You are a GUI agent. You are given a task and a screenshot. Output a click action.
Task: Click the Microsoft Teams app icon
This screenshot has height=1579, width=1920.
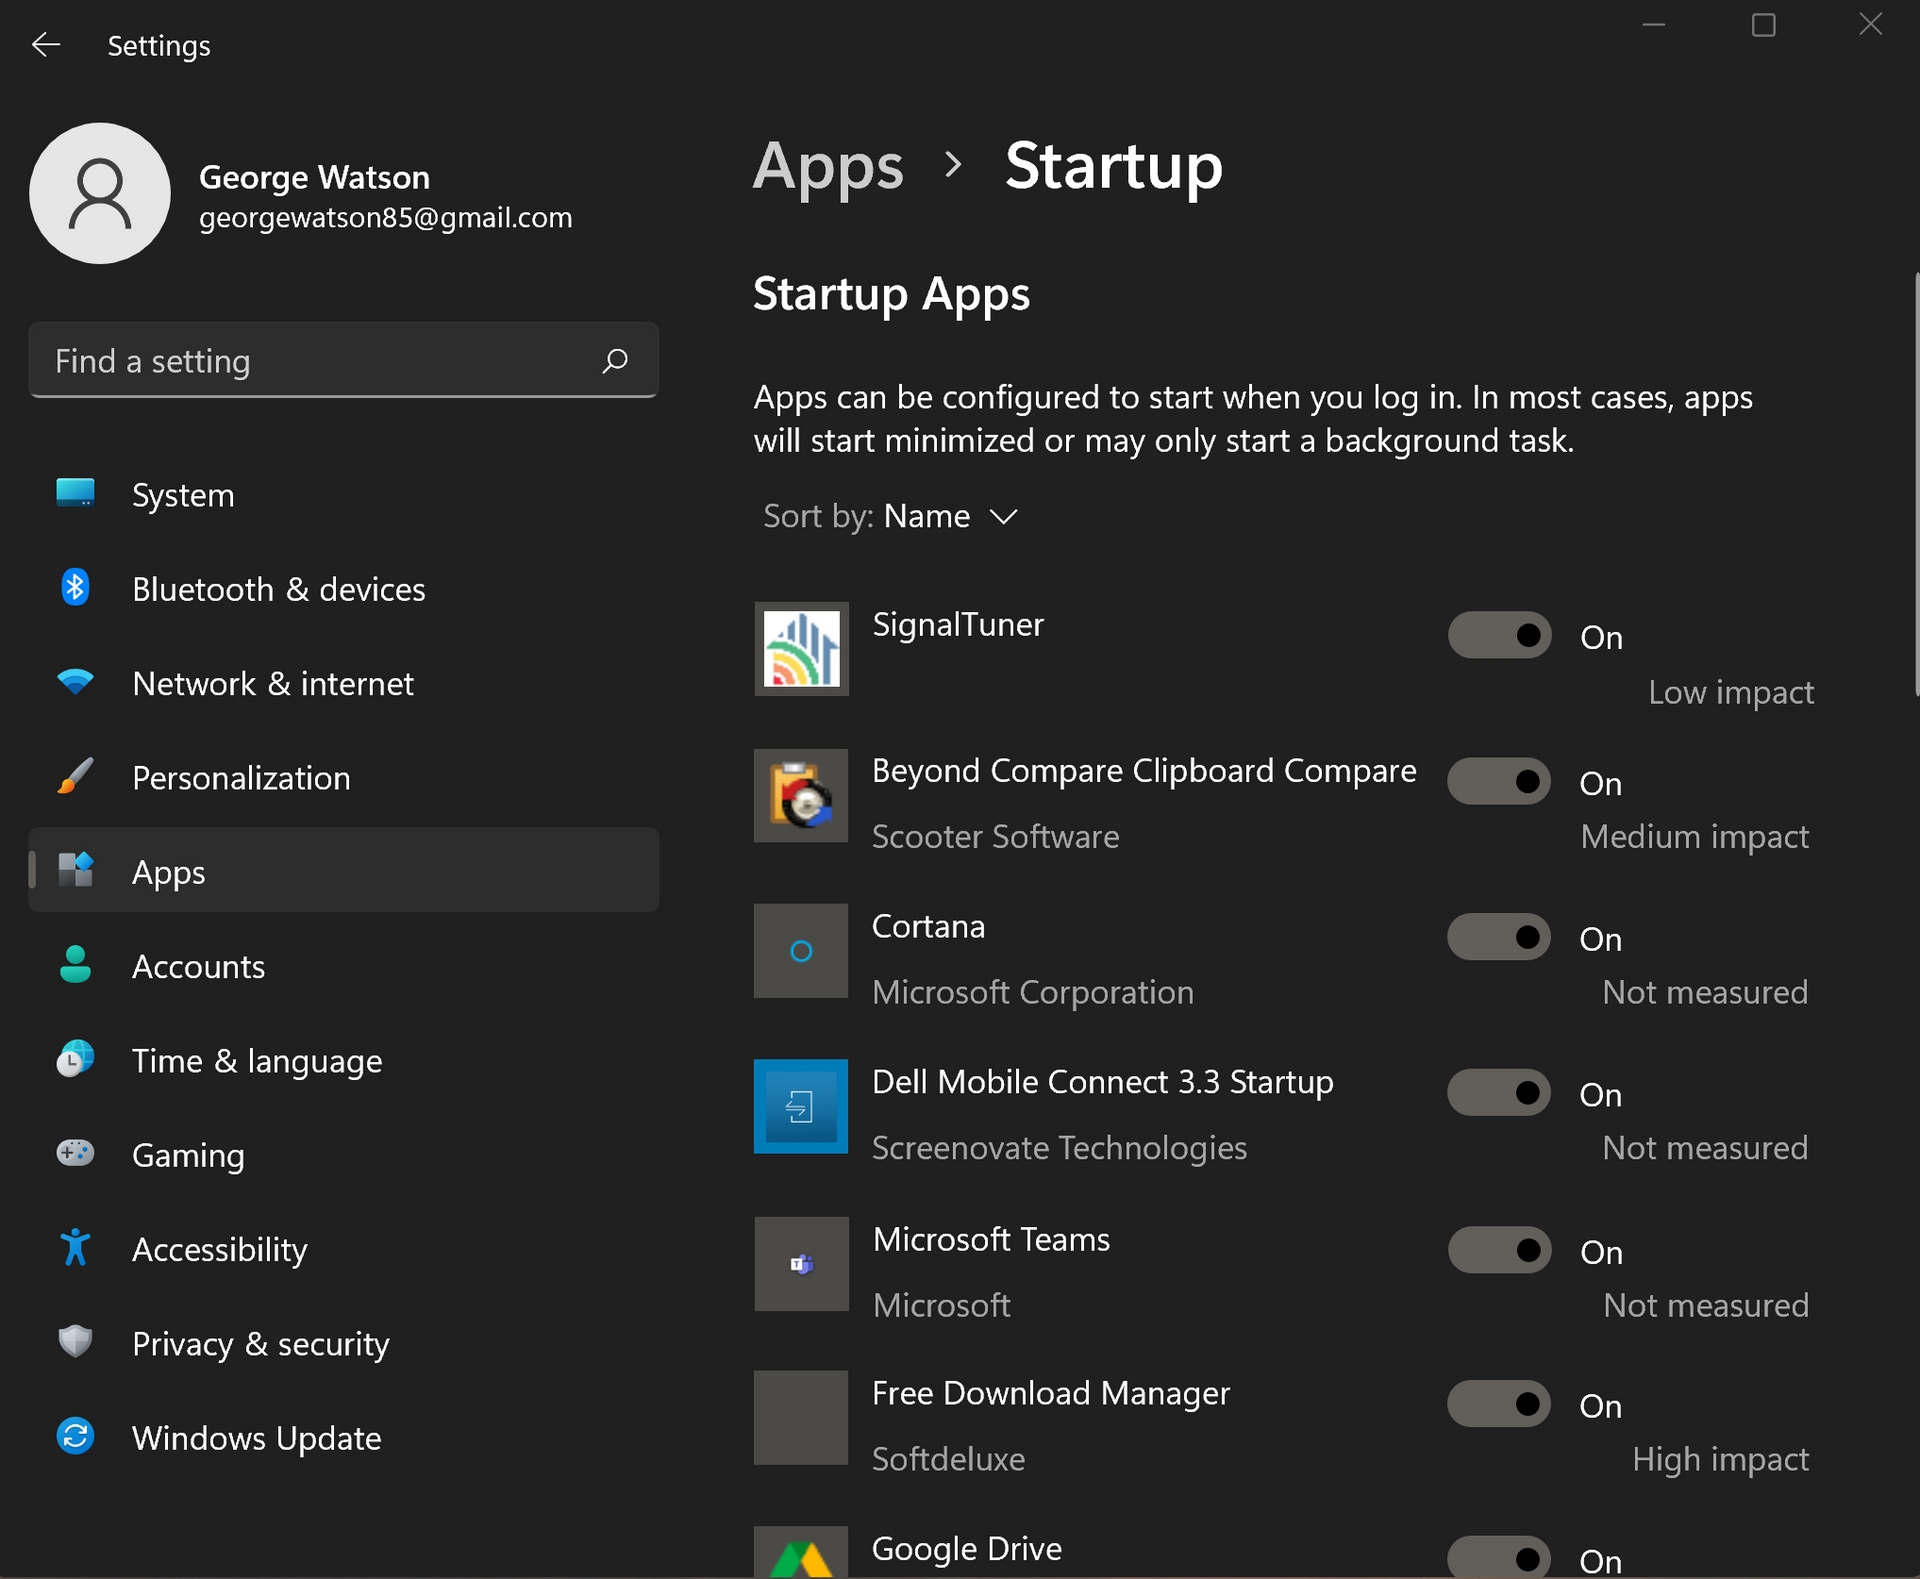click(x=801, y=1264)
